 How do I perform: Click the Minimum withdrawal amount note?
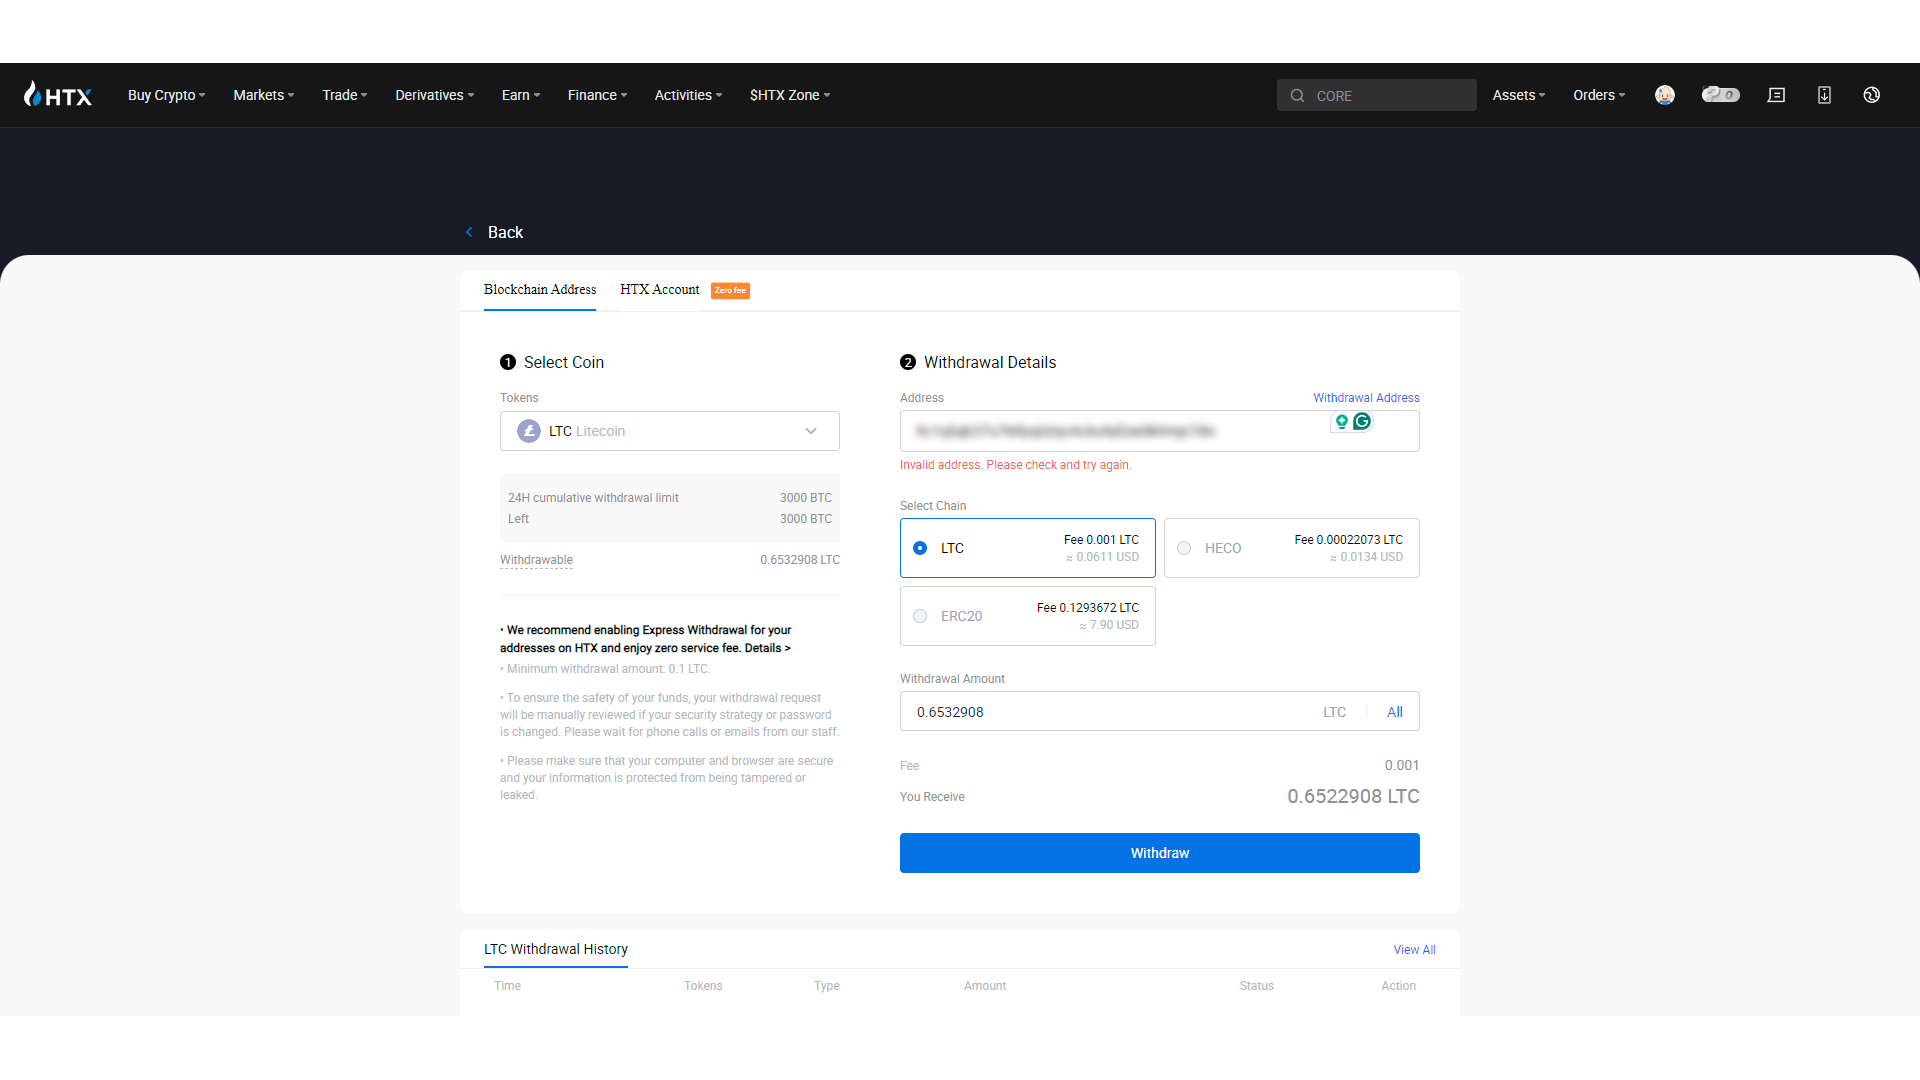[605, 669]
